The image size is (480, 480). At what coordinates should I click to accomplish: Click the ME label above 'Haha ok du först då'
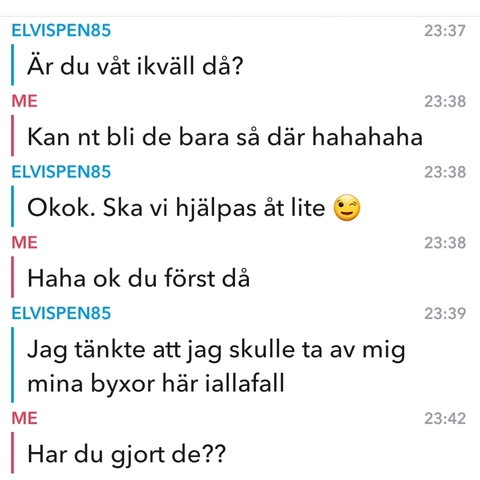[24, 242]
